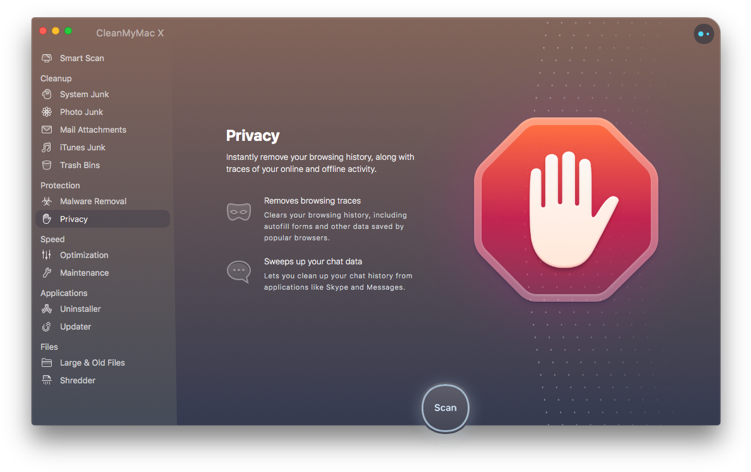
Task: Click 'Sweeps up your chat data' title
Action: [x=313, y=261]
